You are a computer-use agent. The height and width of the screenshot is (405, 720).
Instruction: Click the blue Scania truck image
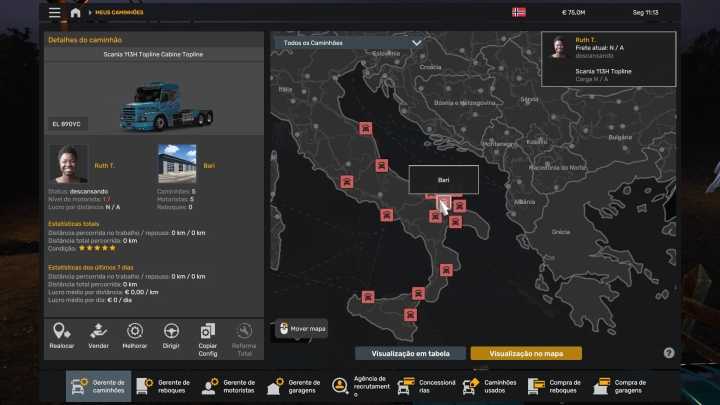166,107
